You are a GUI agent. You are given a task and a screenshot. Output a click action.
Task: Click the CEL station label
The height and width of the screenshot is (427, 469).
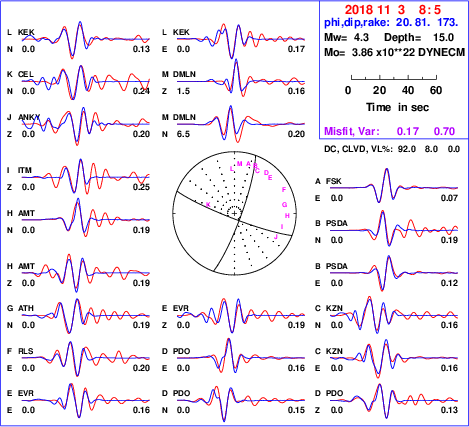(x=26, y=74)
